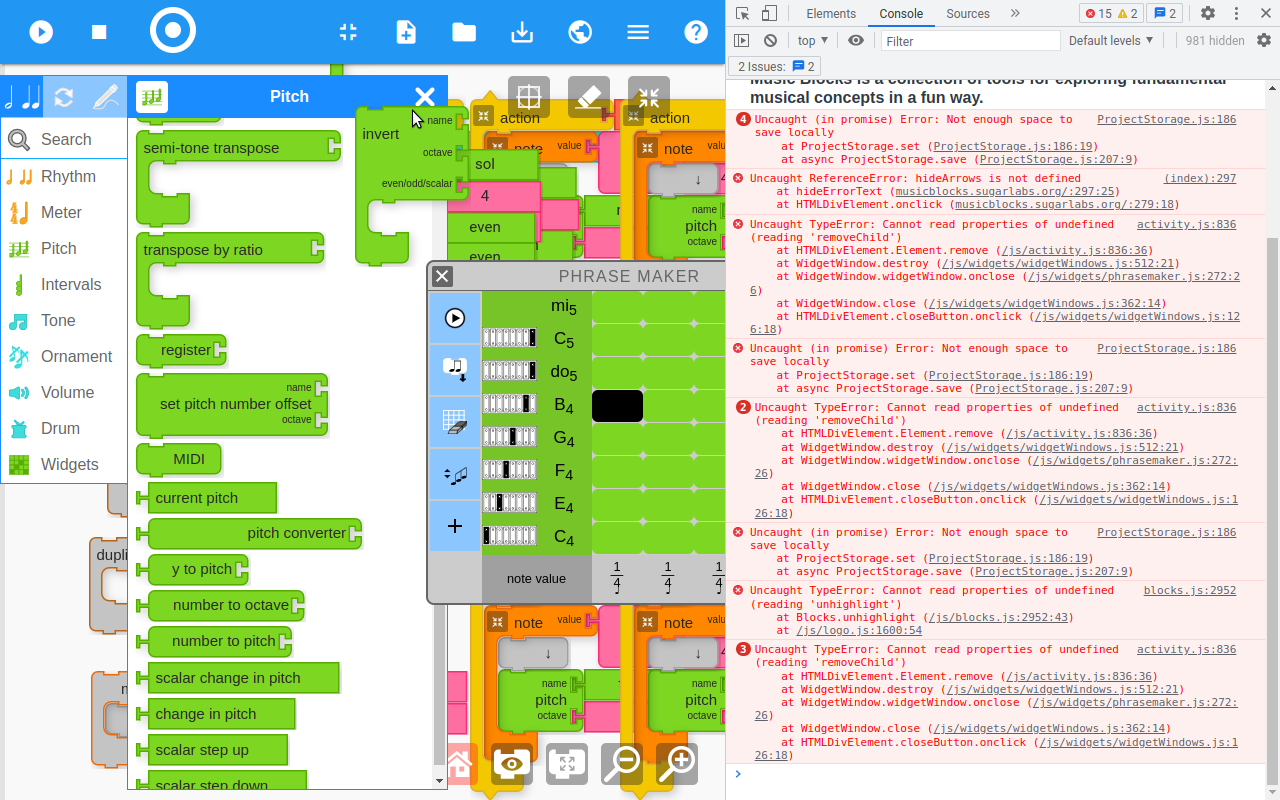The width and height of the screenshot is (1280, 800).
Task: Erase all notes using the Phrase Maker eraser
Action: click(455, 421)
